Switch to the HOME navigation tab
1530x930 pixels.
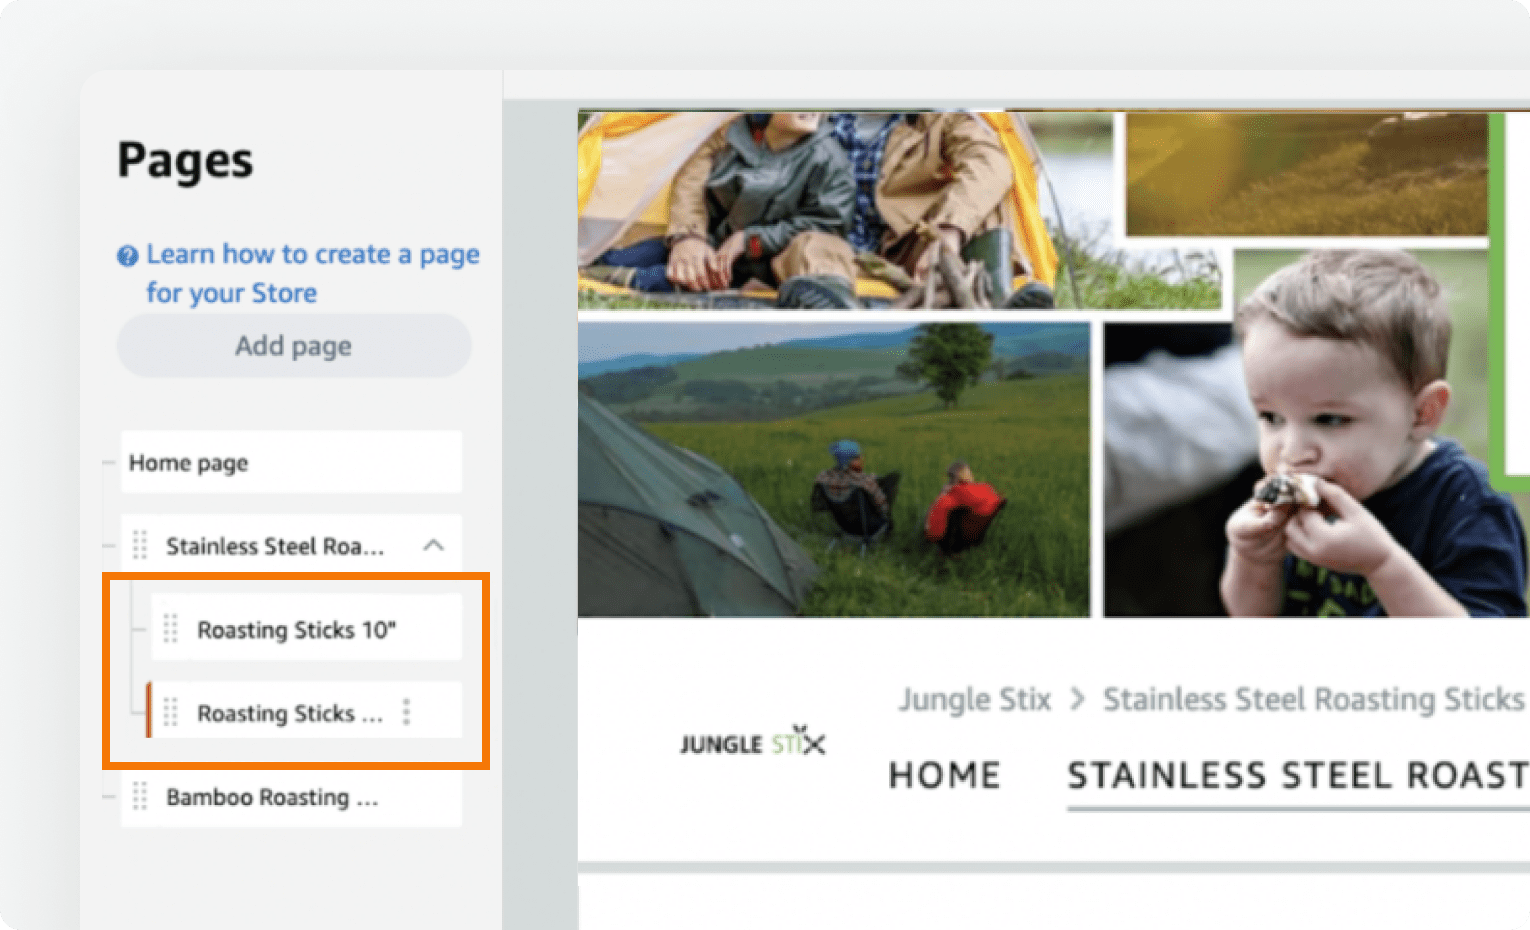point(944,776)
